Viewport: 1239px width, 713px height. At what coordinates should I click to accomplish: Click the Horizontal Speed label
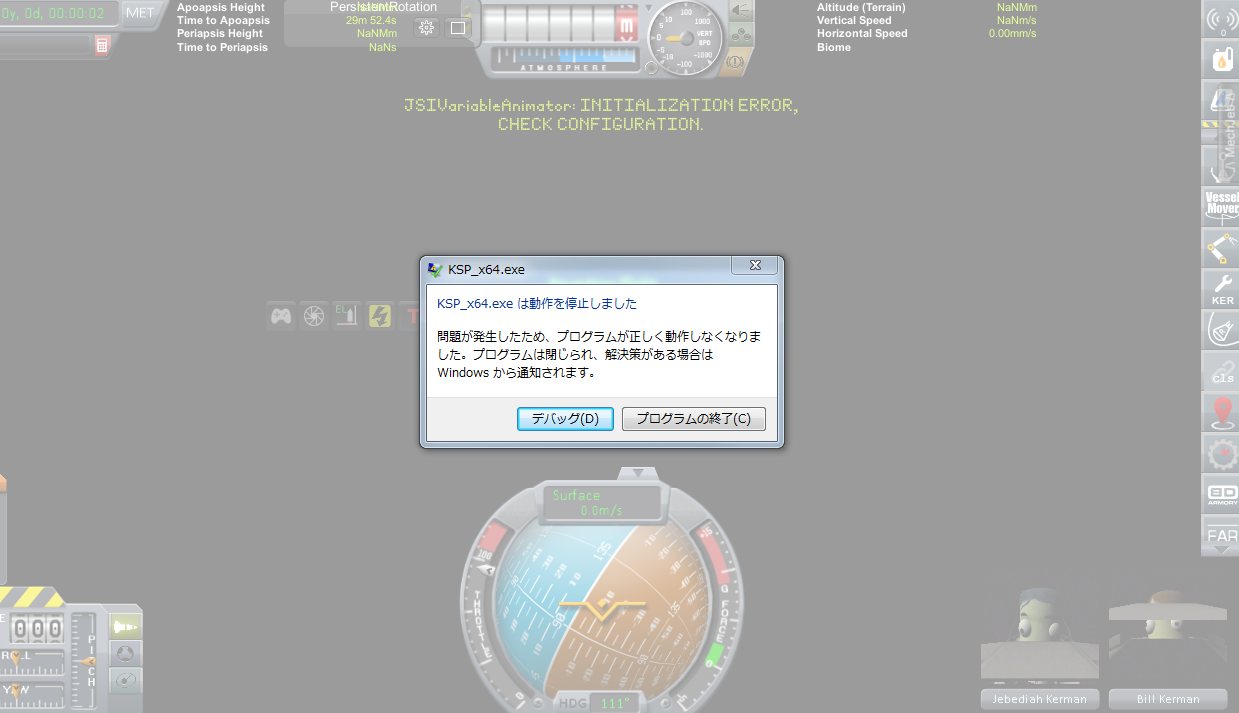click(x=862, y=33)
